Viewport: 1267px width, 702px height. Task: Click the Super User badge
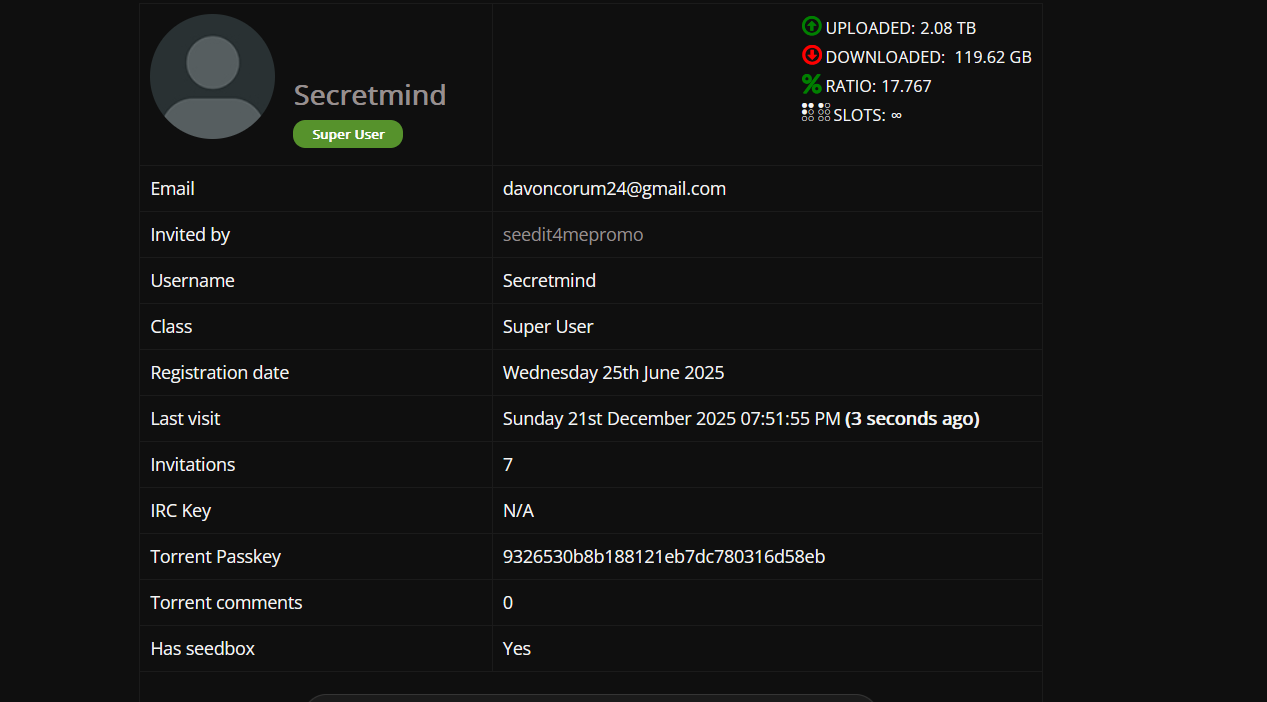coord(348,134)
